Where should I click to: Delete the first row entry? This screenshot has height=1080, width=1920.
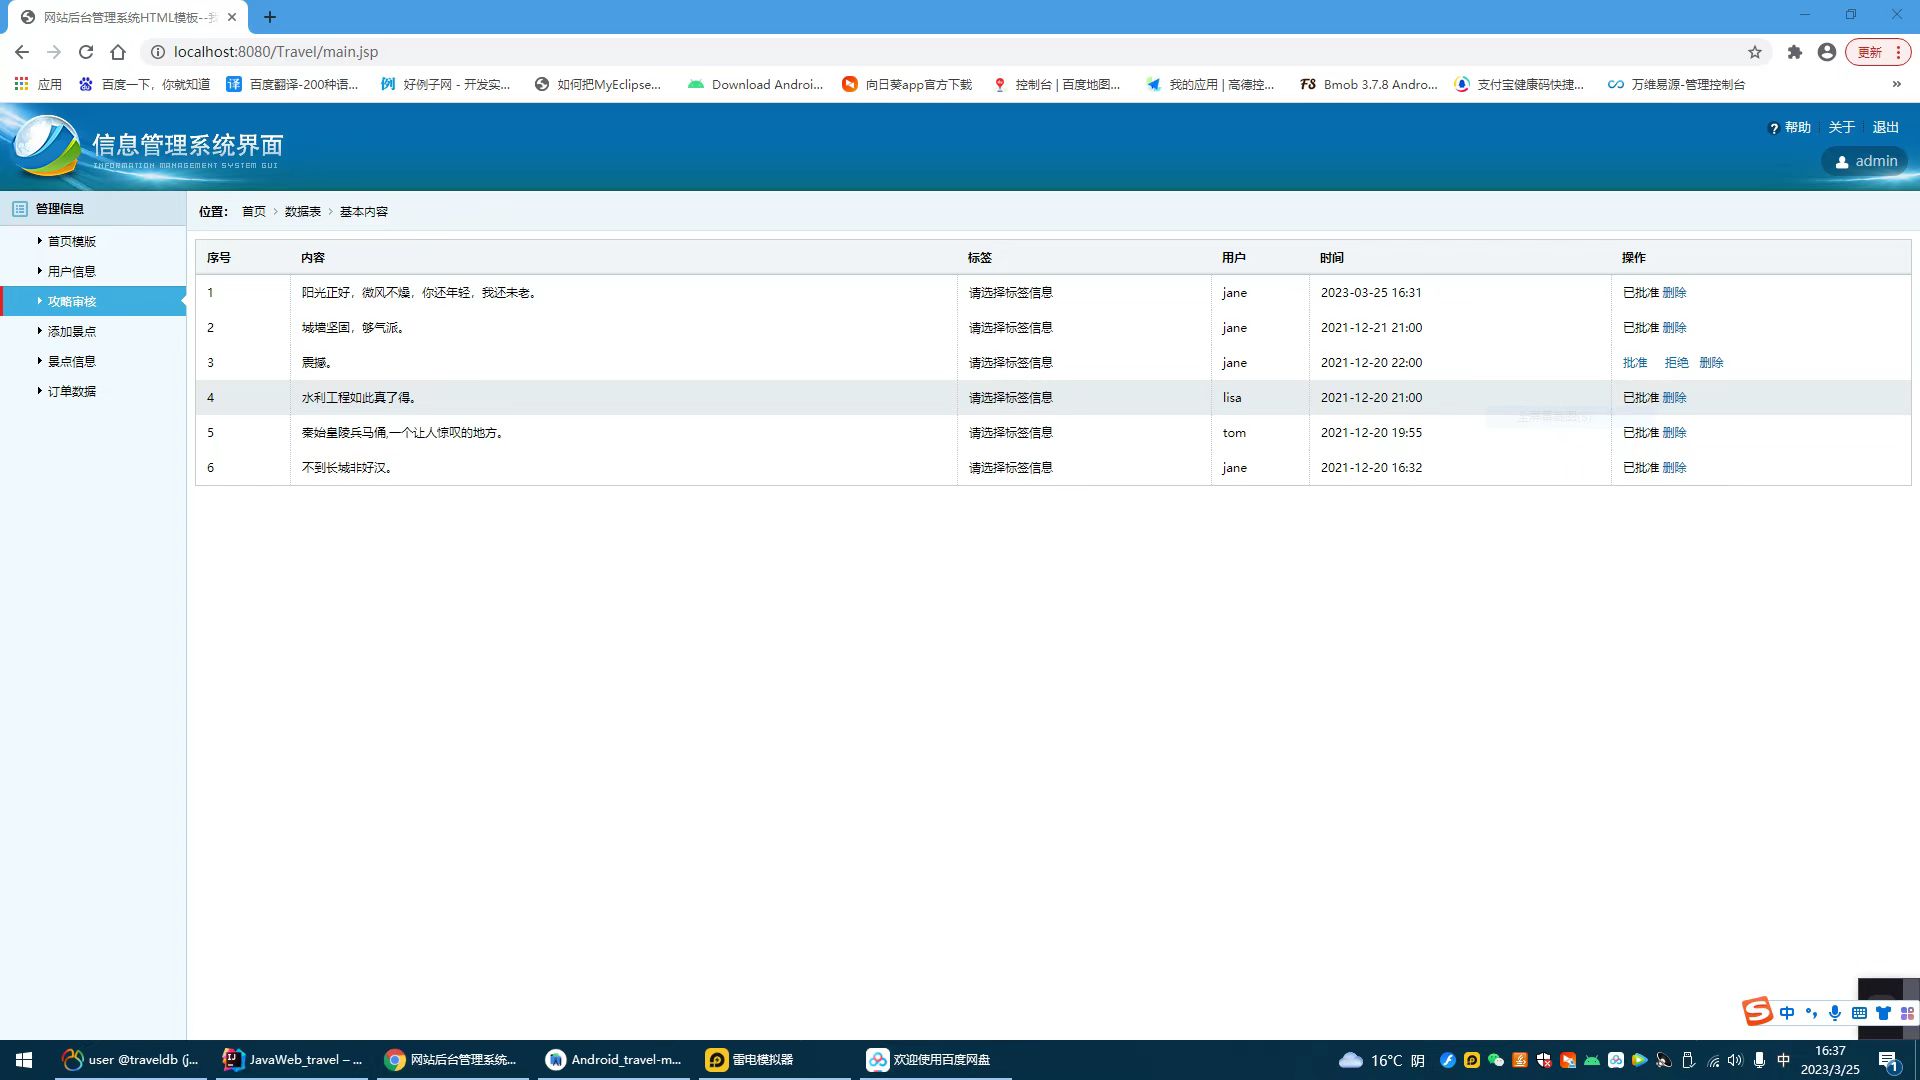(x=1675, y=292)
